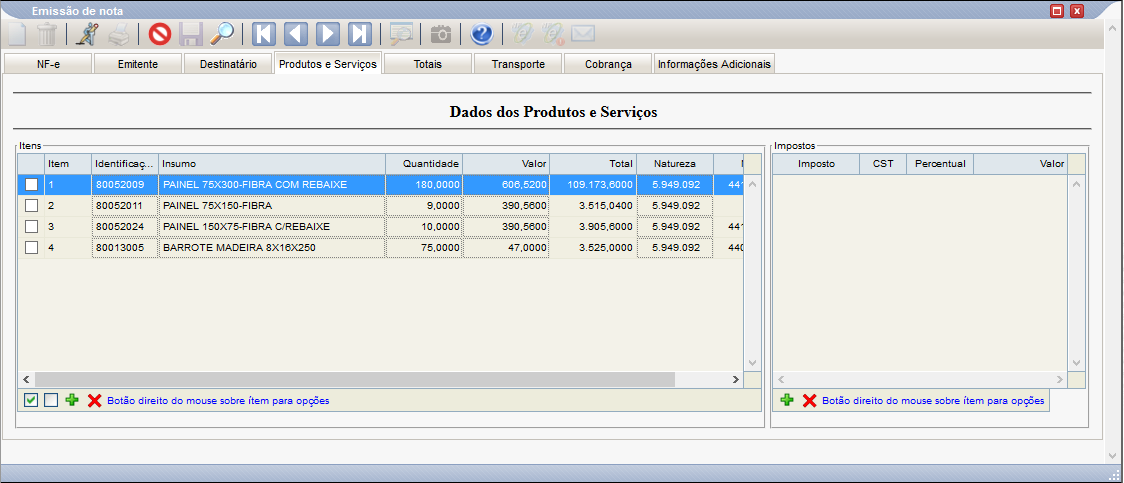Click the edit pencil figure icon
The image size is (1124, 483).
click(x=87, y=34)
